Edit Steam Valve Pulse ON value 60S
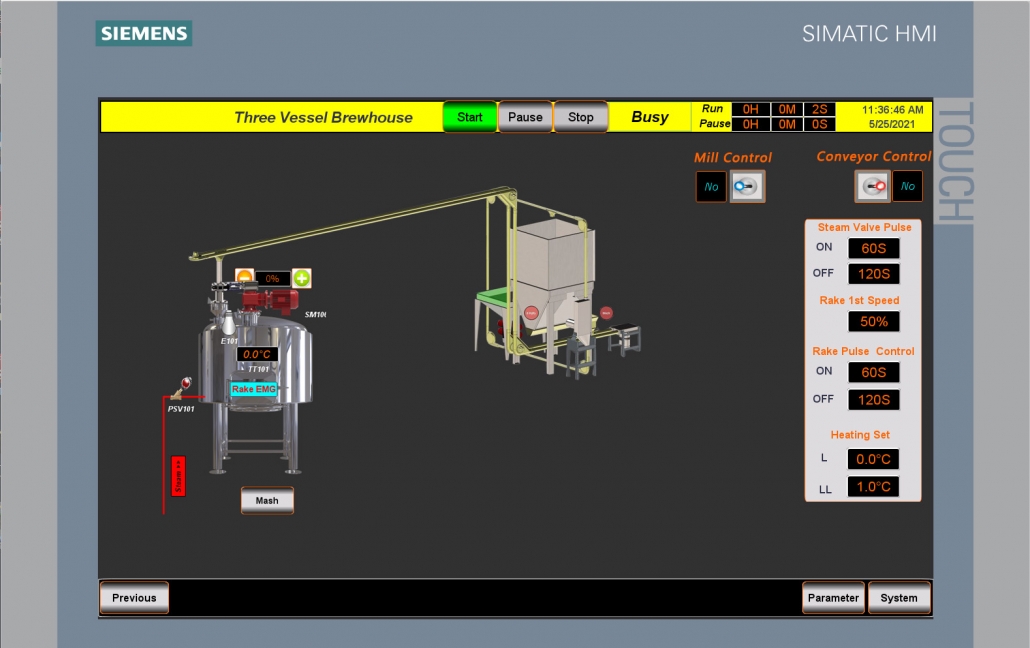Viewport: 1030px width, 648px height. pos(874,248)
